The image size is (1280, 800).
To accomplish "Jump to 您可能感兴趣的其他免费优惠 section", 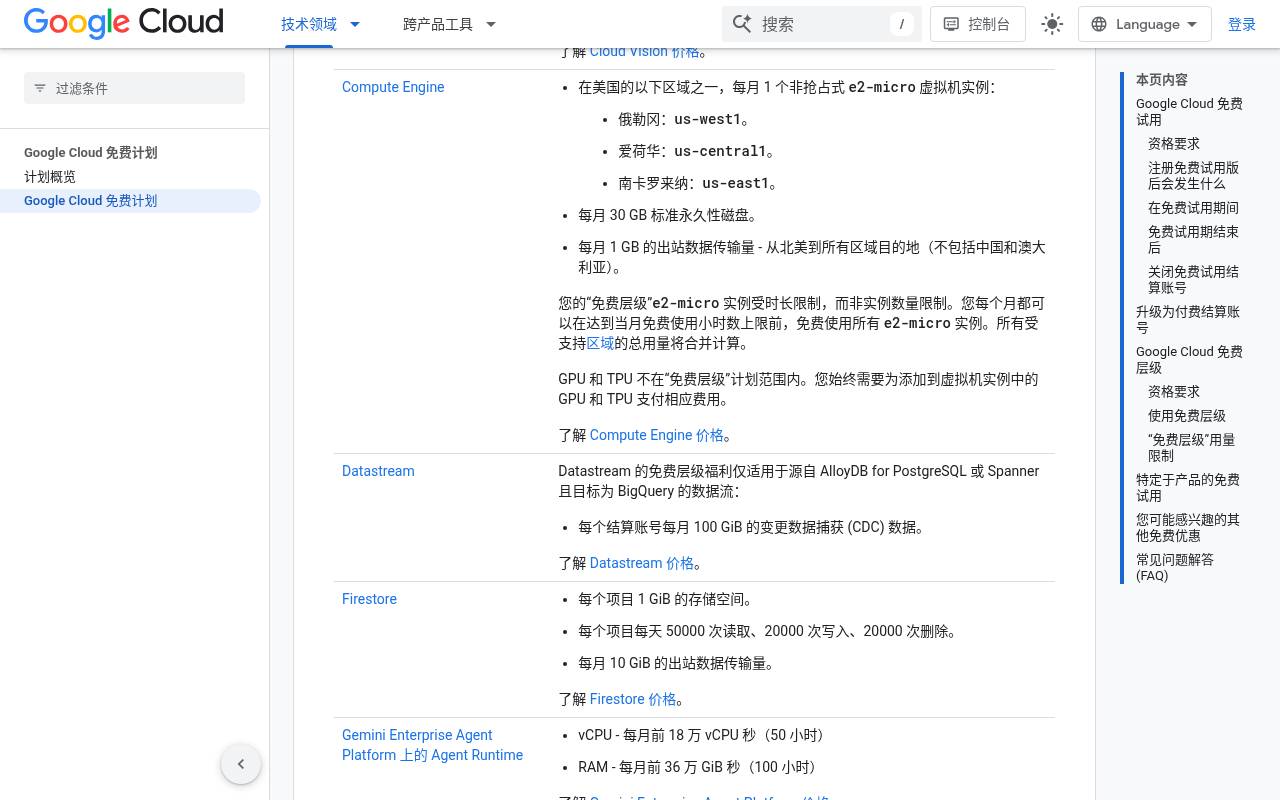I will click(1188, 528).
